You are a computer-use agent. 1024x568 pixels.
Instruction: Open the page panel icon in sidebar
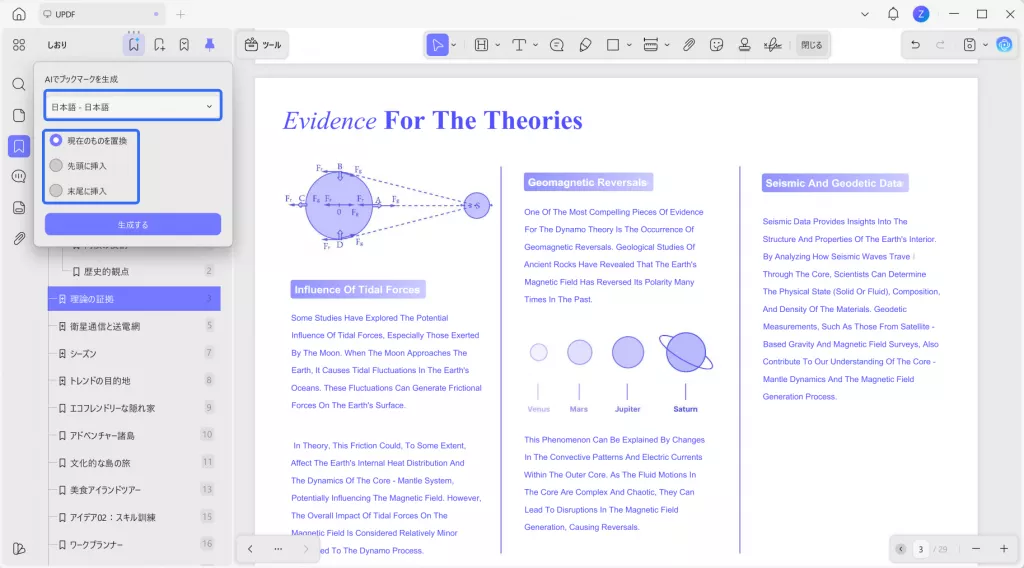click(x=19, y=116)
